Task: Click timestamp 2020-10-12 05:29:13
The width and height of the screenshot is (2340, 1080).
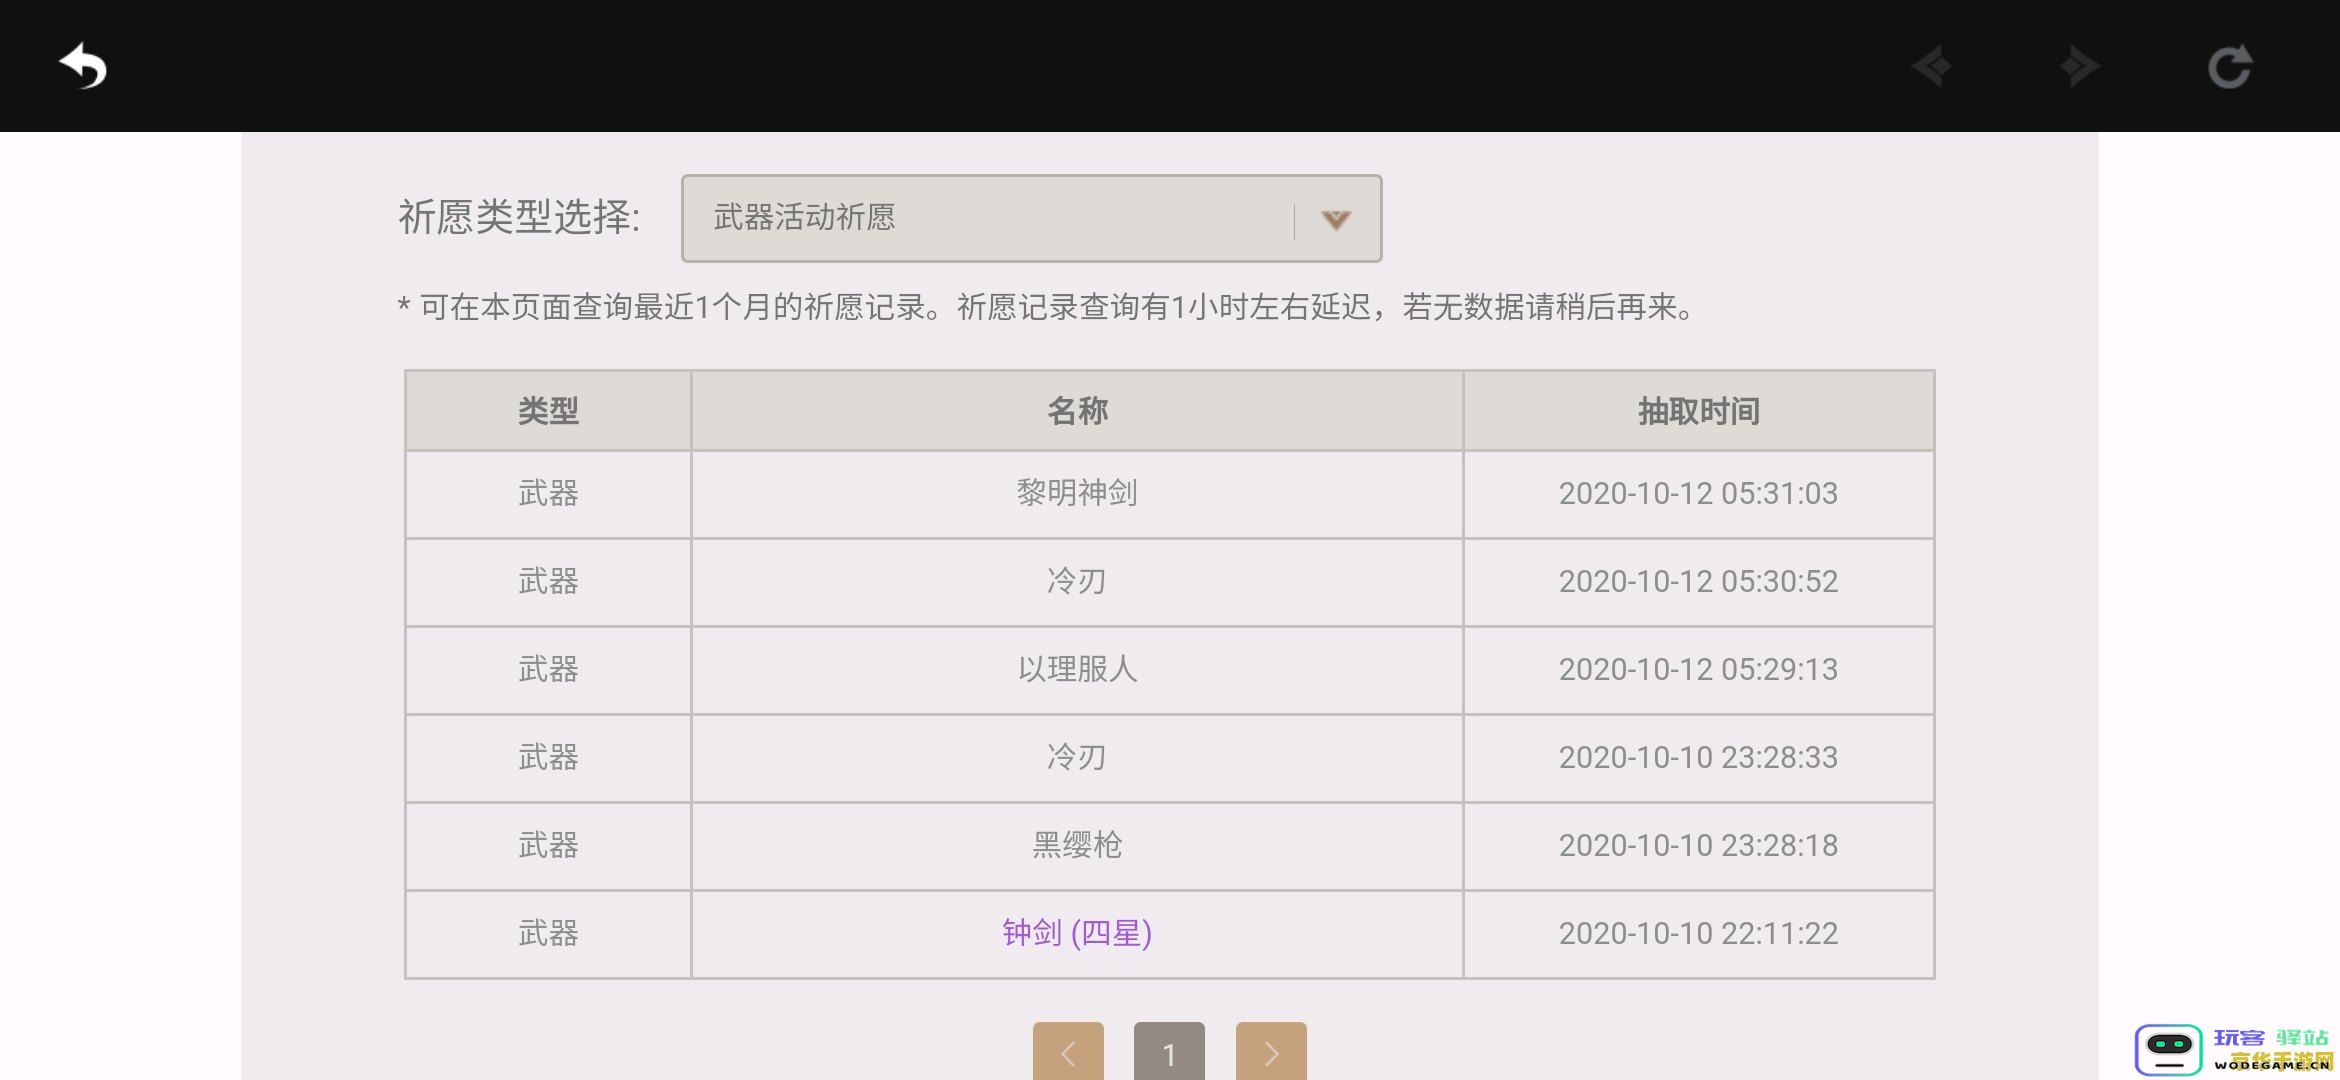Action: (x=1698, y=669)
